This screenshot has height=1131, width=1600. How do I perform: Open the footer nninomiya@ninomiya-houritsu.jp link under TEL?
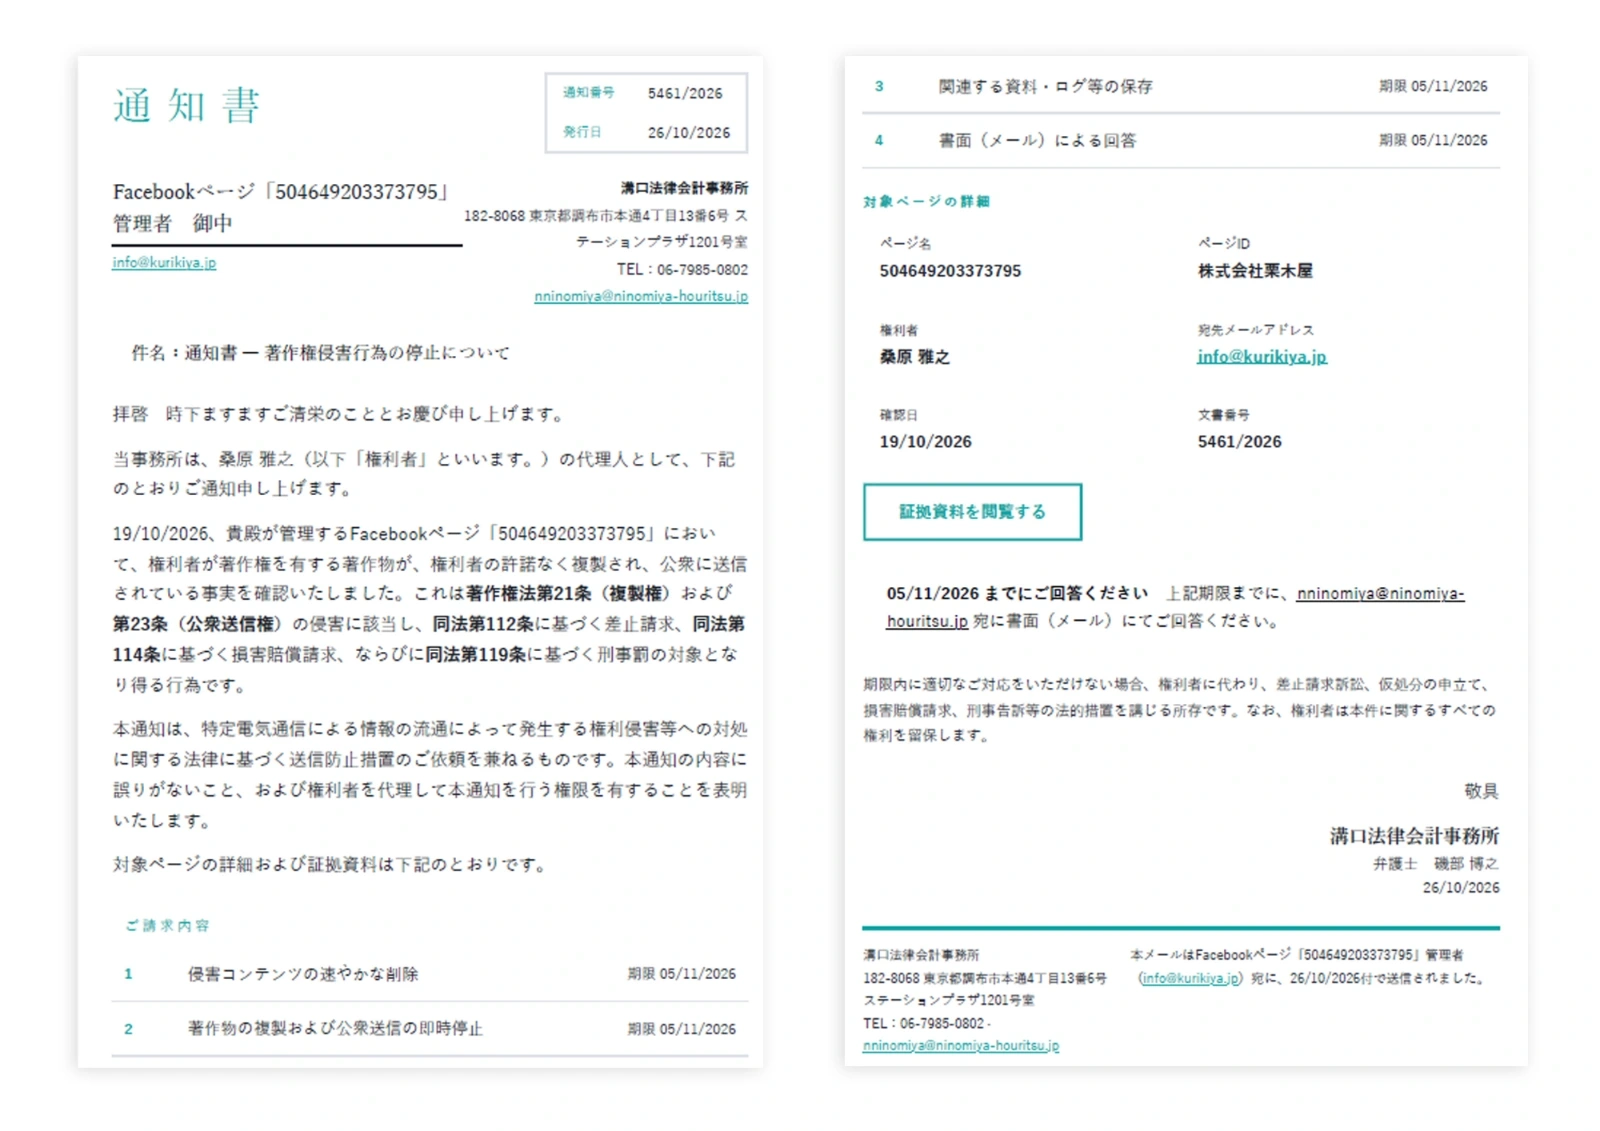coord(961,1045)
